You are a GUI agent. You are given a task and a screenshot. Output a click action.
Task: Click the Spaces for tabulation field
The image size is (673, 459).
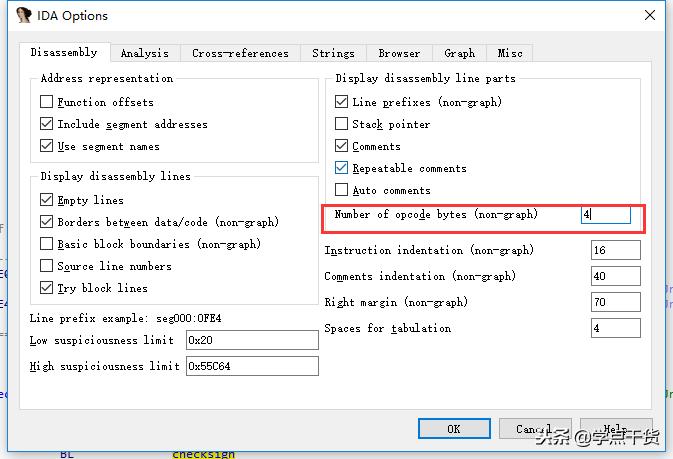point(615,328)
